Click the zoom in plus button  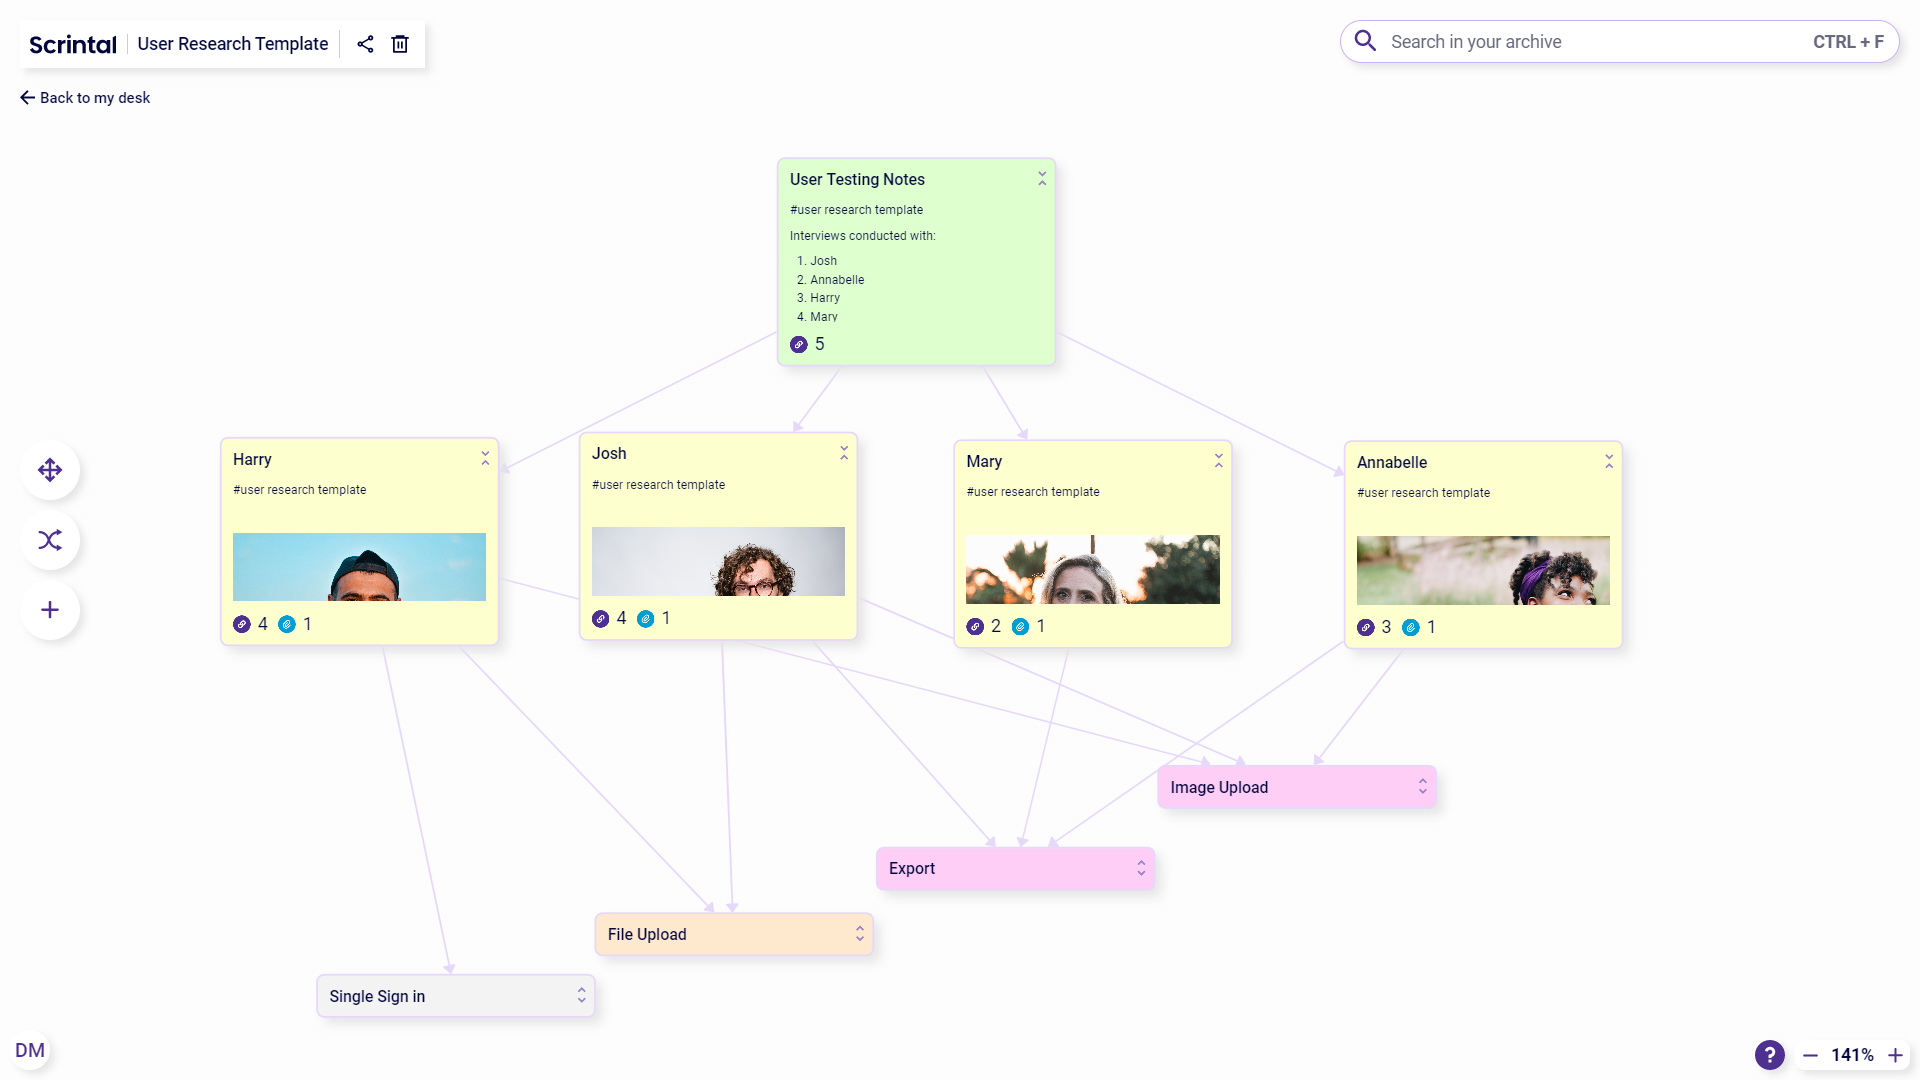coord(1895,1055)
